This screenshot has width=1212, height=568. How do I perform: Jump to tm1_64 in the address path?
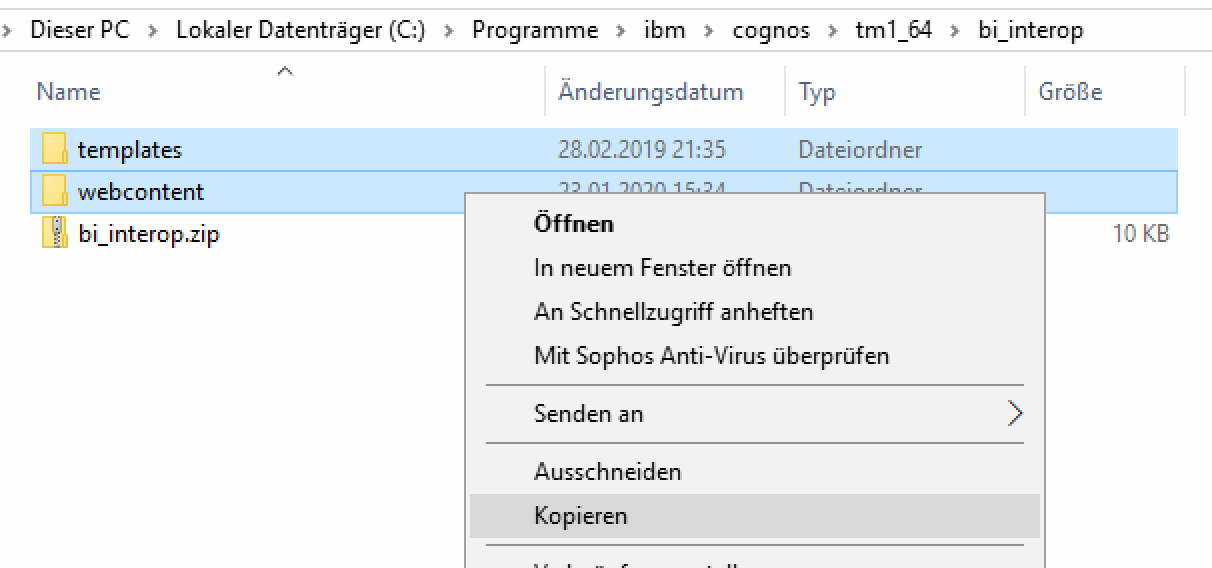coord(893,31)
